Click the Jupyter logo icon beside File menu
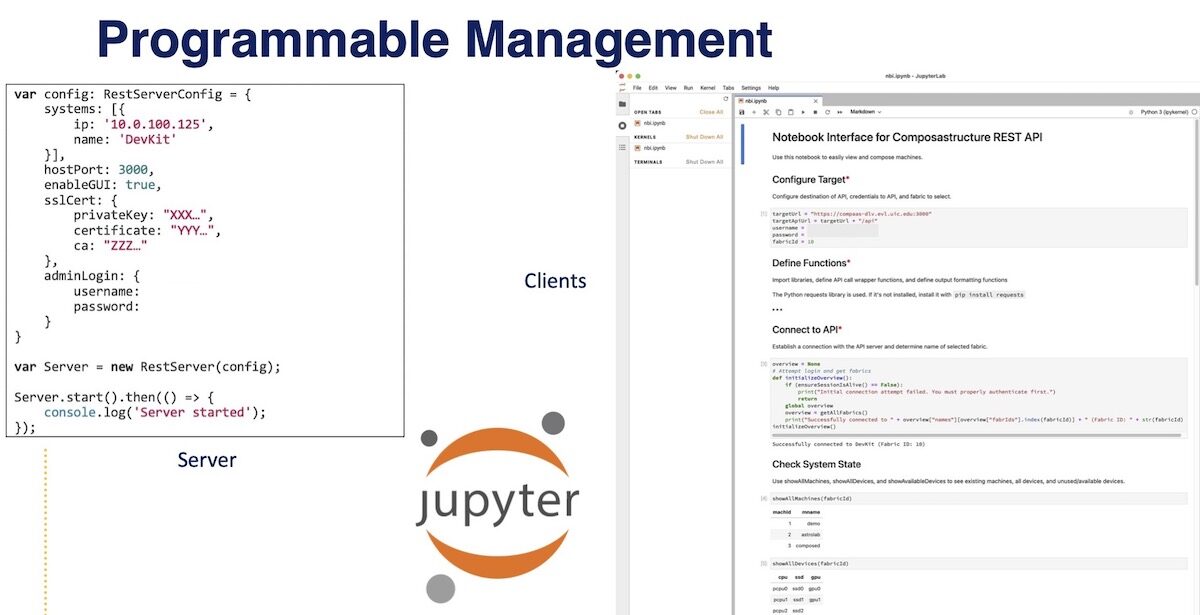The width and height of the screenshot is (1200, 615). pos(622,88)
